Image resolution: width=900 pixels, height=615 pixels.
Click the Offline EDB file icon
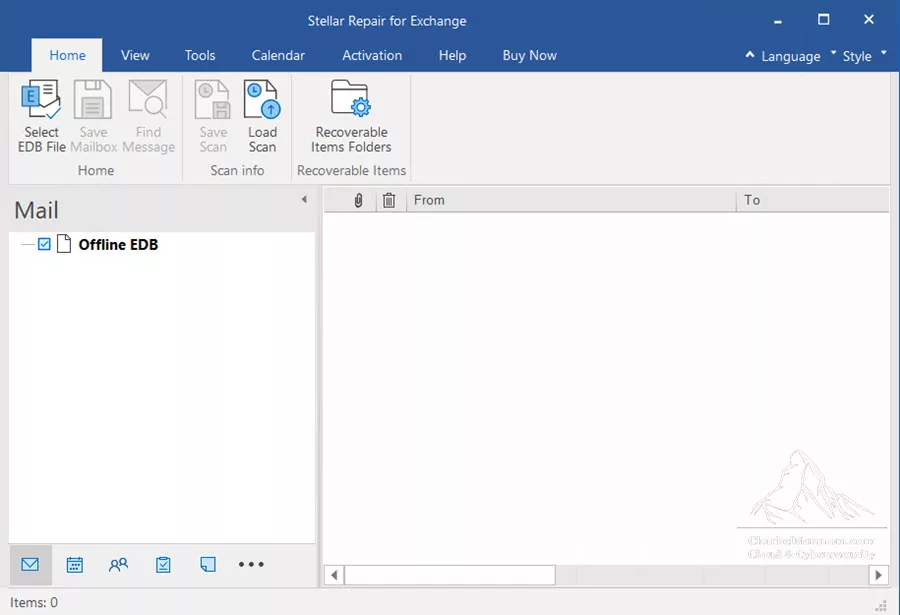point(64,244)
